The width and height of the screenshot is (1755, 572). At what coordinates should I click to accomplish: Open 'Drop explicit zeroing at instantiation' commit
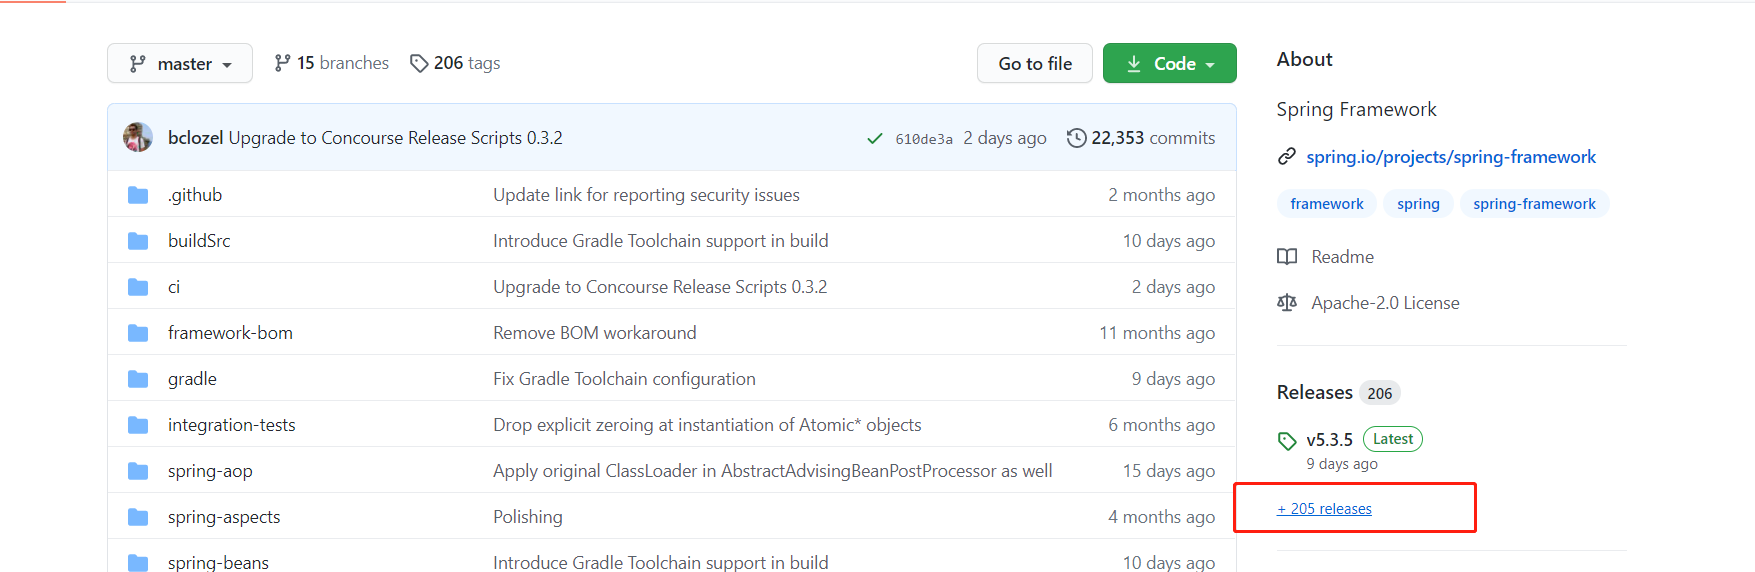point(707,425)
